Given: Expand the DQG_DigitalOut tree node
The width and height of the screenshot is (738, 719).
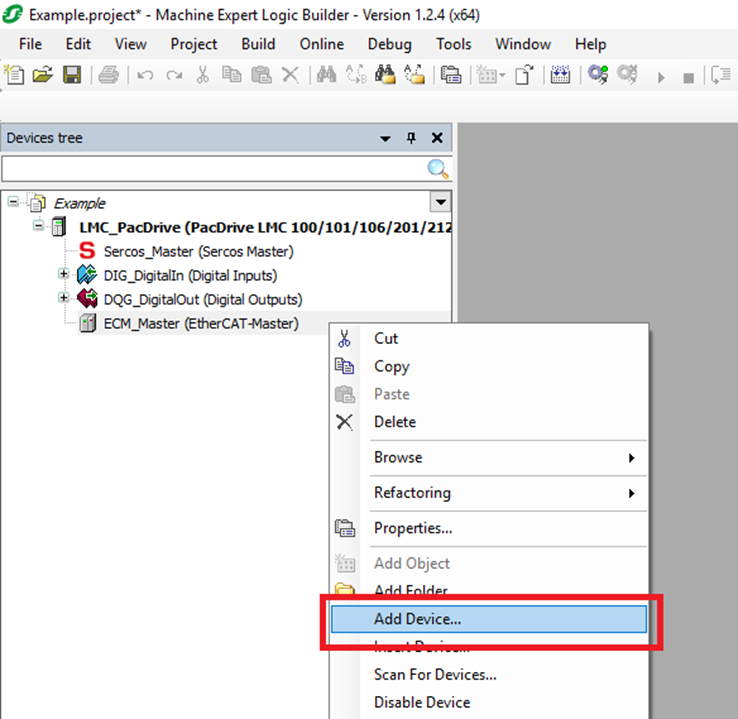Looking at the screenshot, I should click(x=64, y=298).
